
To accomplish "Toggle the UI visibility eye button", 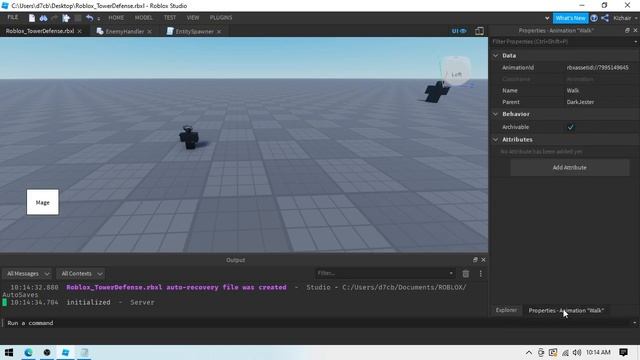I will tap(459, 31).
